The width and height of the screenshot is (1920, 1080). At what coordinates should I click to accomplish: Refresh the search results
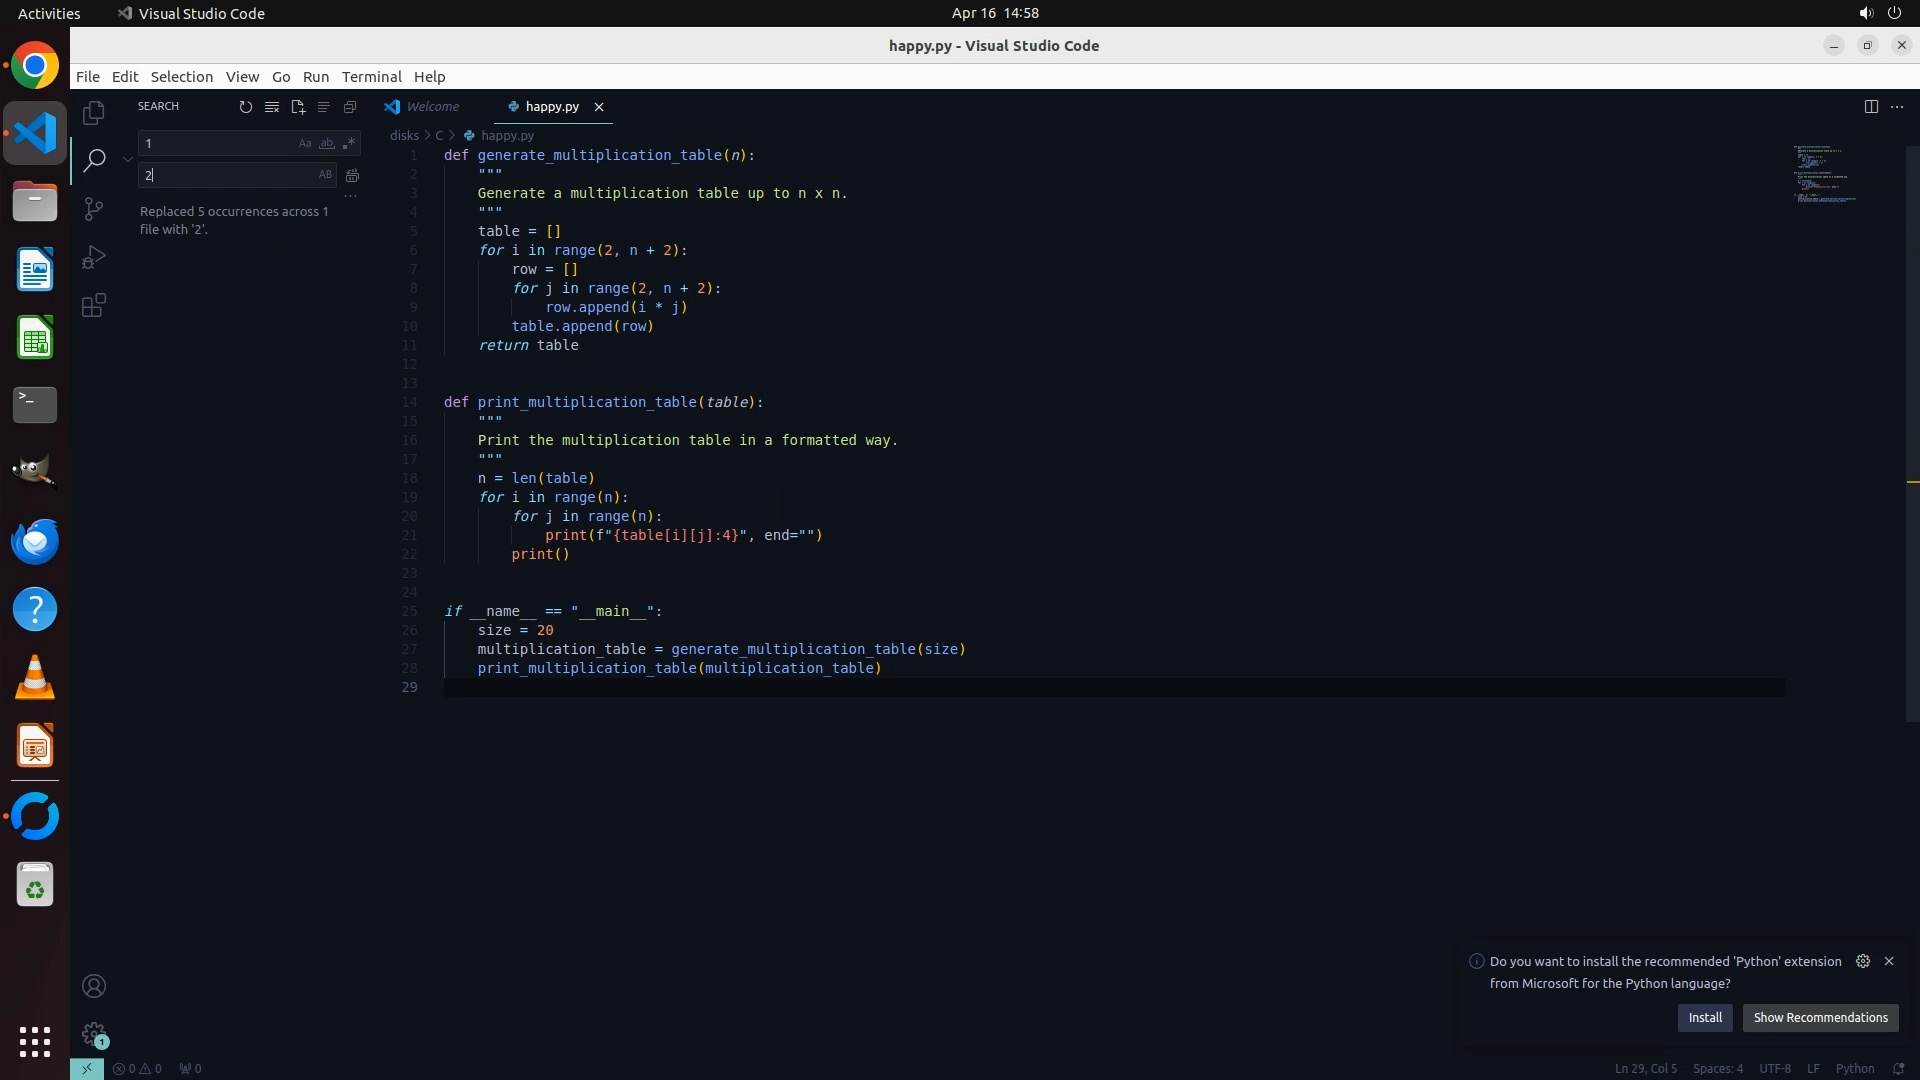tap(245, 107)
